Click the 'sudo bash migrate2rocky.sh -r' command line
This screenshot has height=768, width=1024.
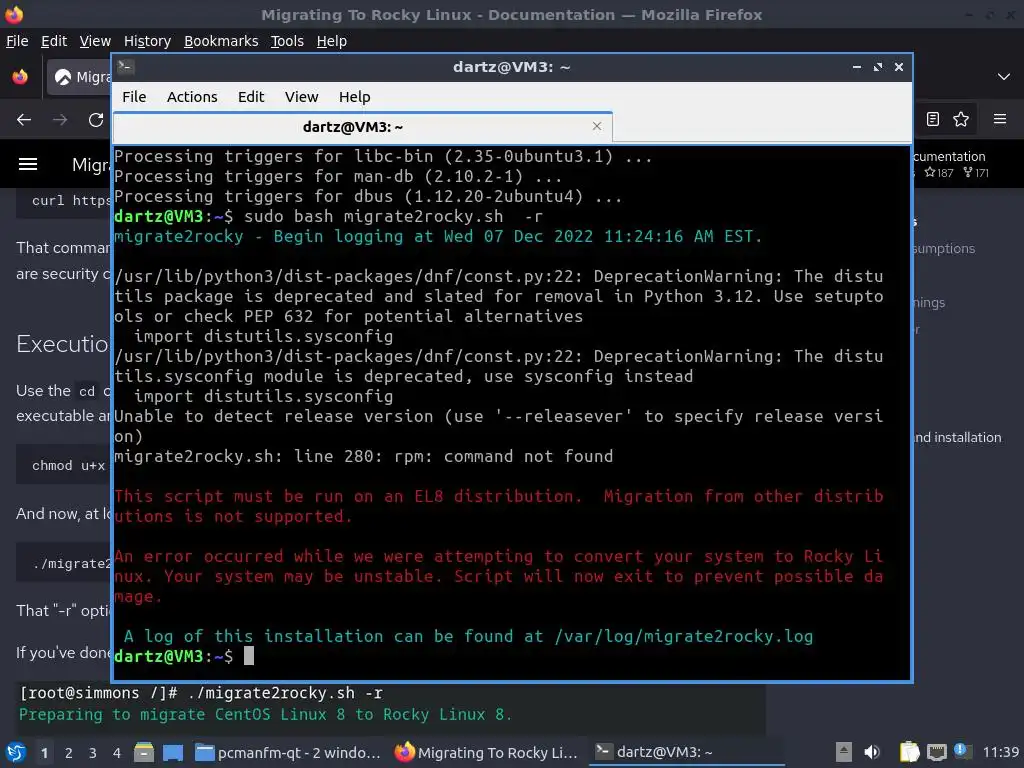pyautogui.click(x=393, y=216)
